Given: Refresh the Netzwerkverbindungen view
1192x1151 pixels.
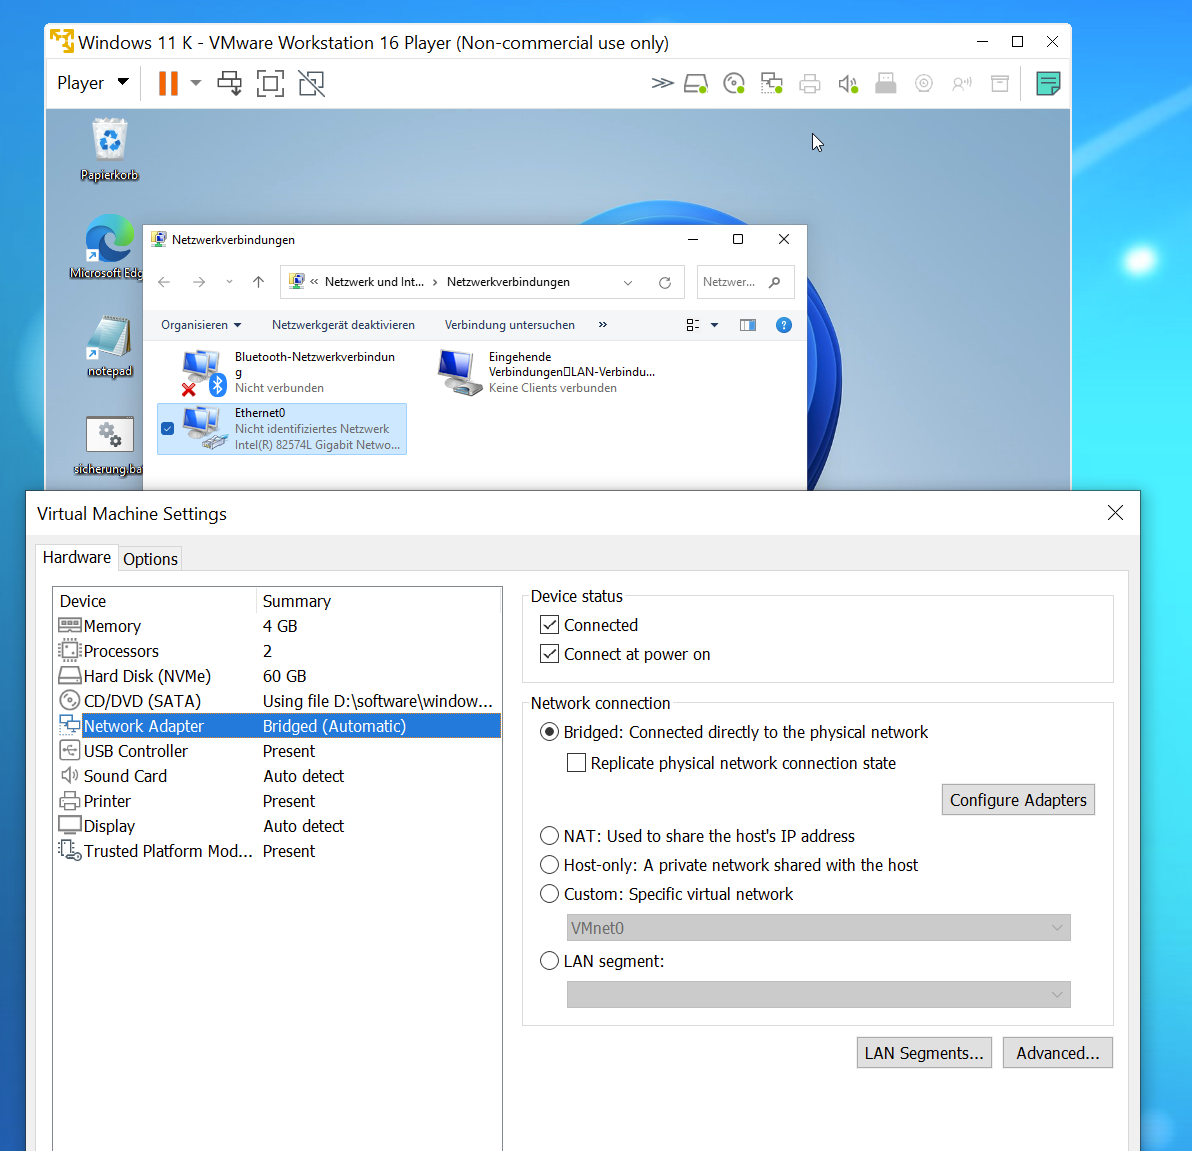Looking at the screenshot, I should pos(665,282).
